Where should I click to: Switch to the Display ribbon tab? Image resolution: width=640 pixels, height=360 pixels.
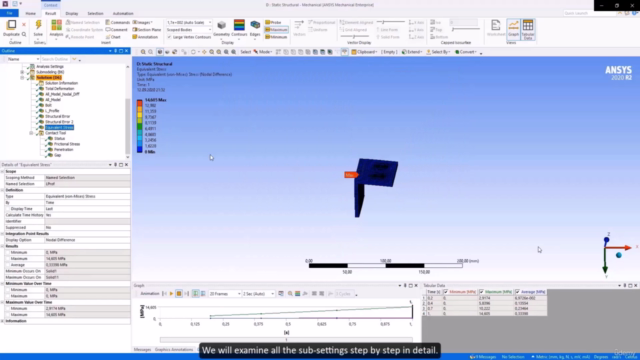[x=72, y=13]
